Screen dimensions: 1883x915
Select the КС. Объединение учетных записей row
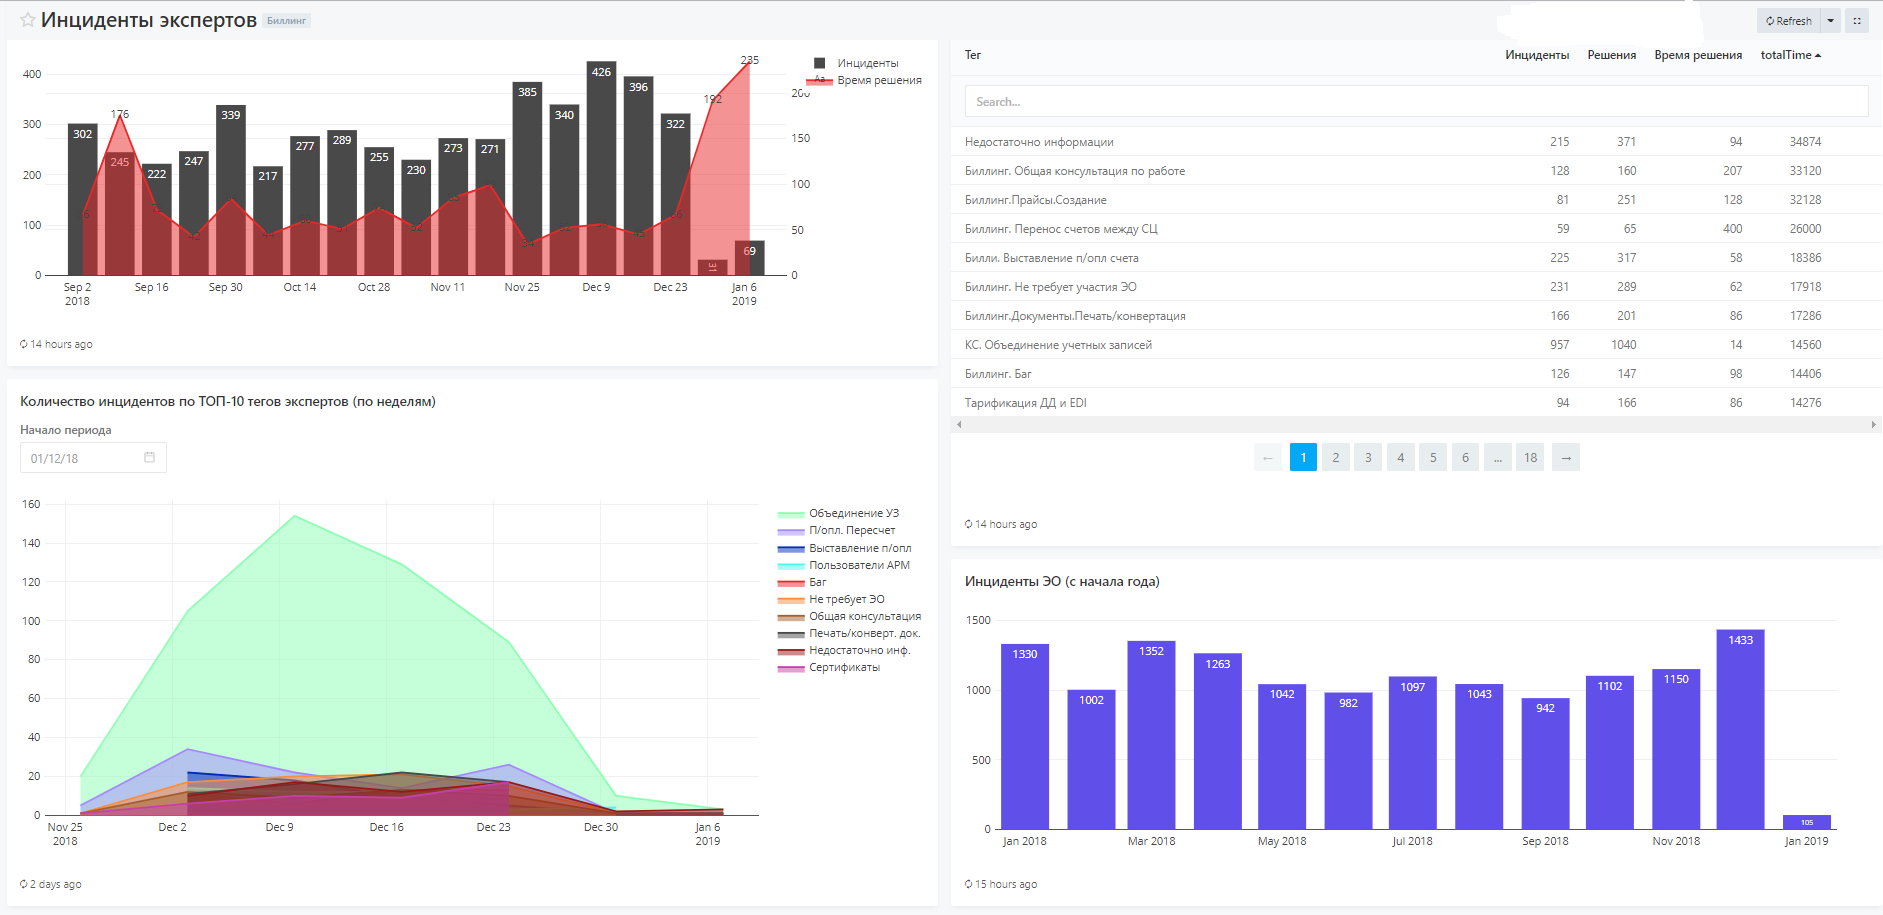point(1416,345)
